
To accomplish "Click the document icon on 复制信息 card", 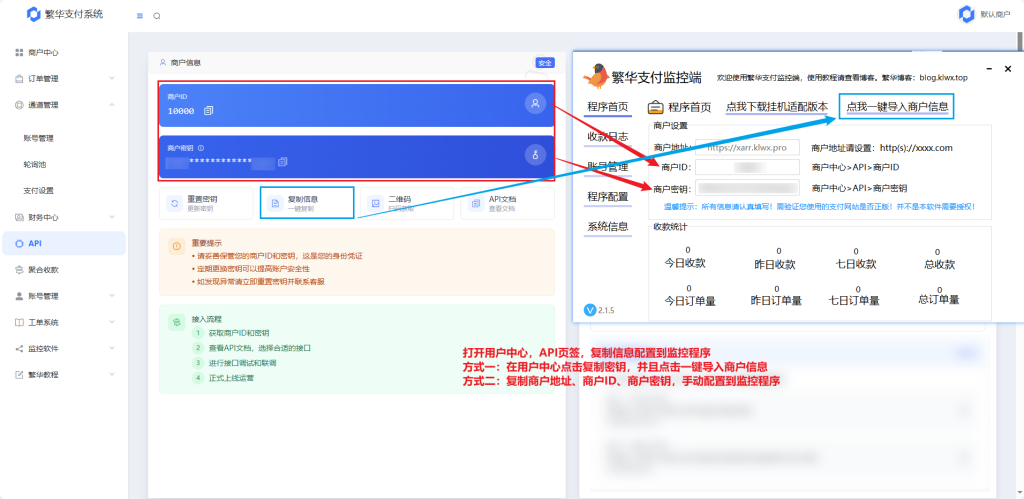I will [x=275, y=203].
